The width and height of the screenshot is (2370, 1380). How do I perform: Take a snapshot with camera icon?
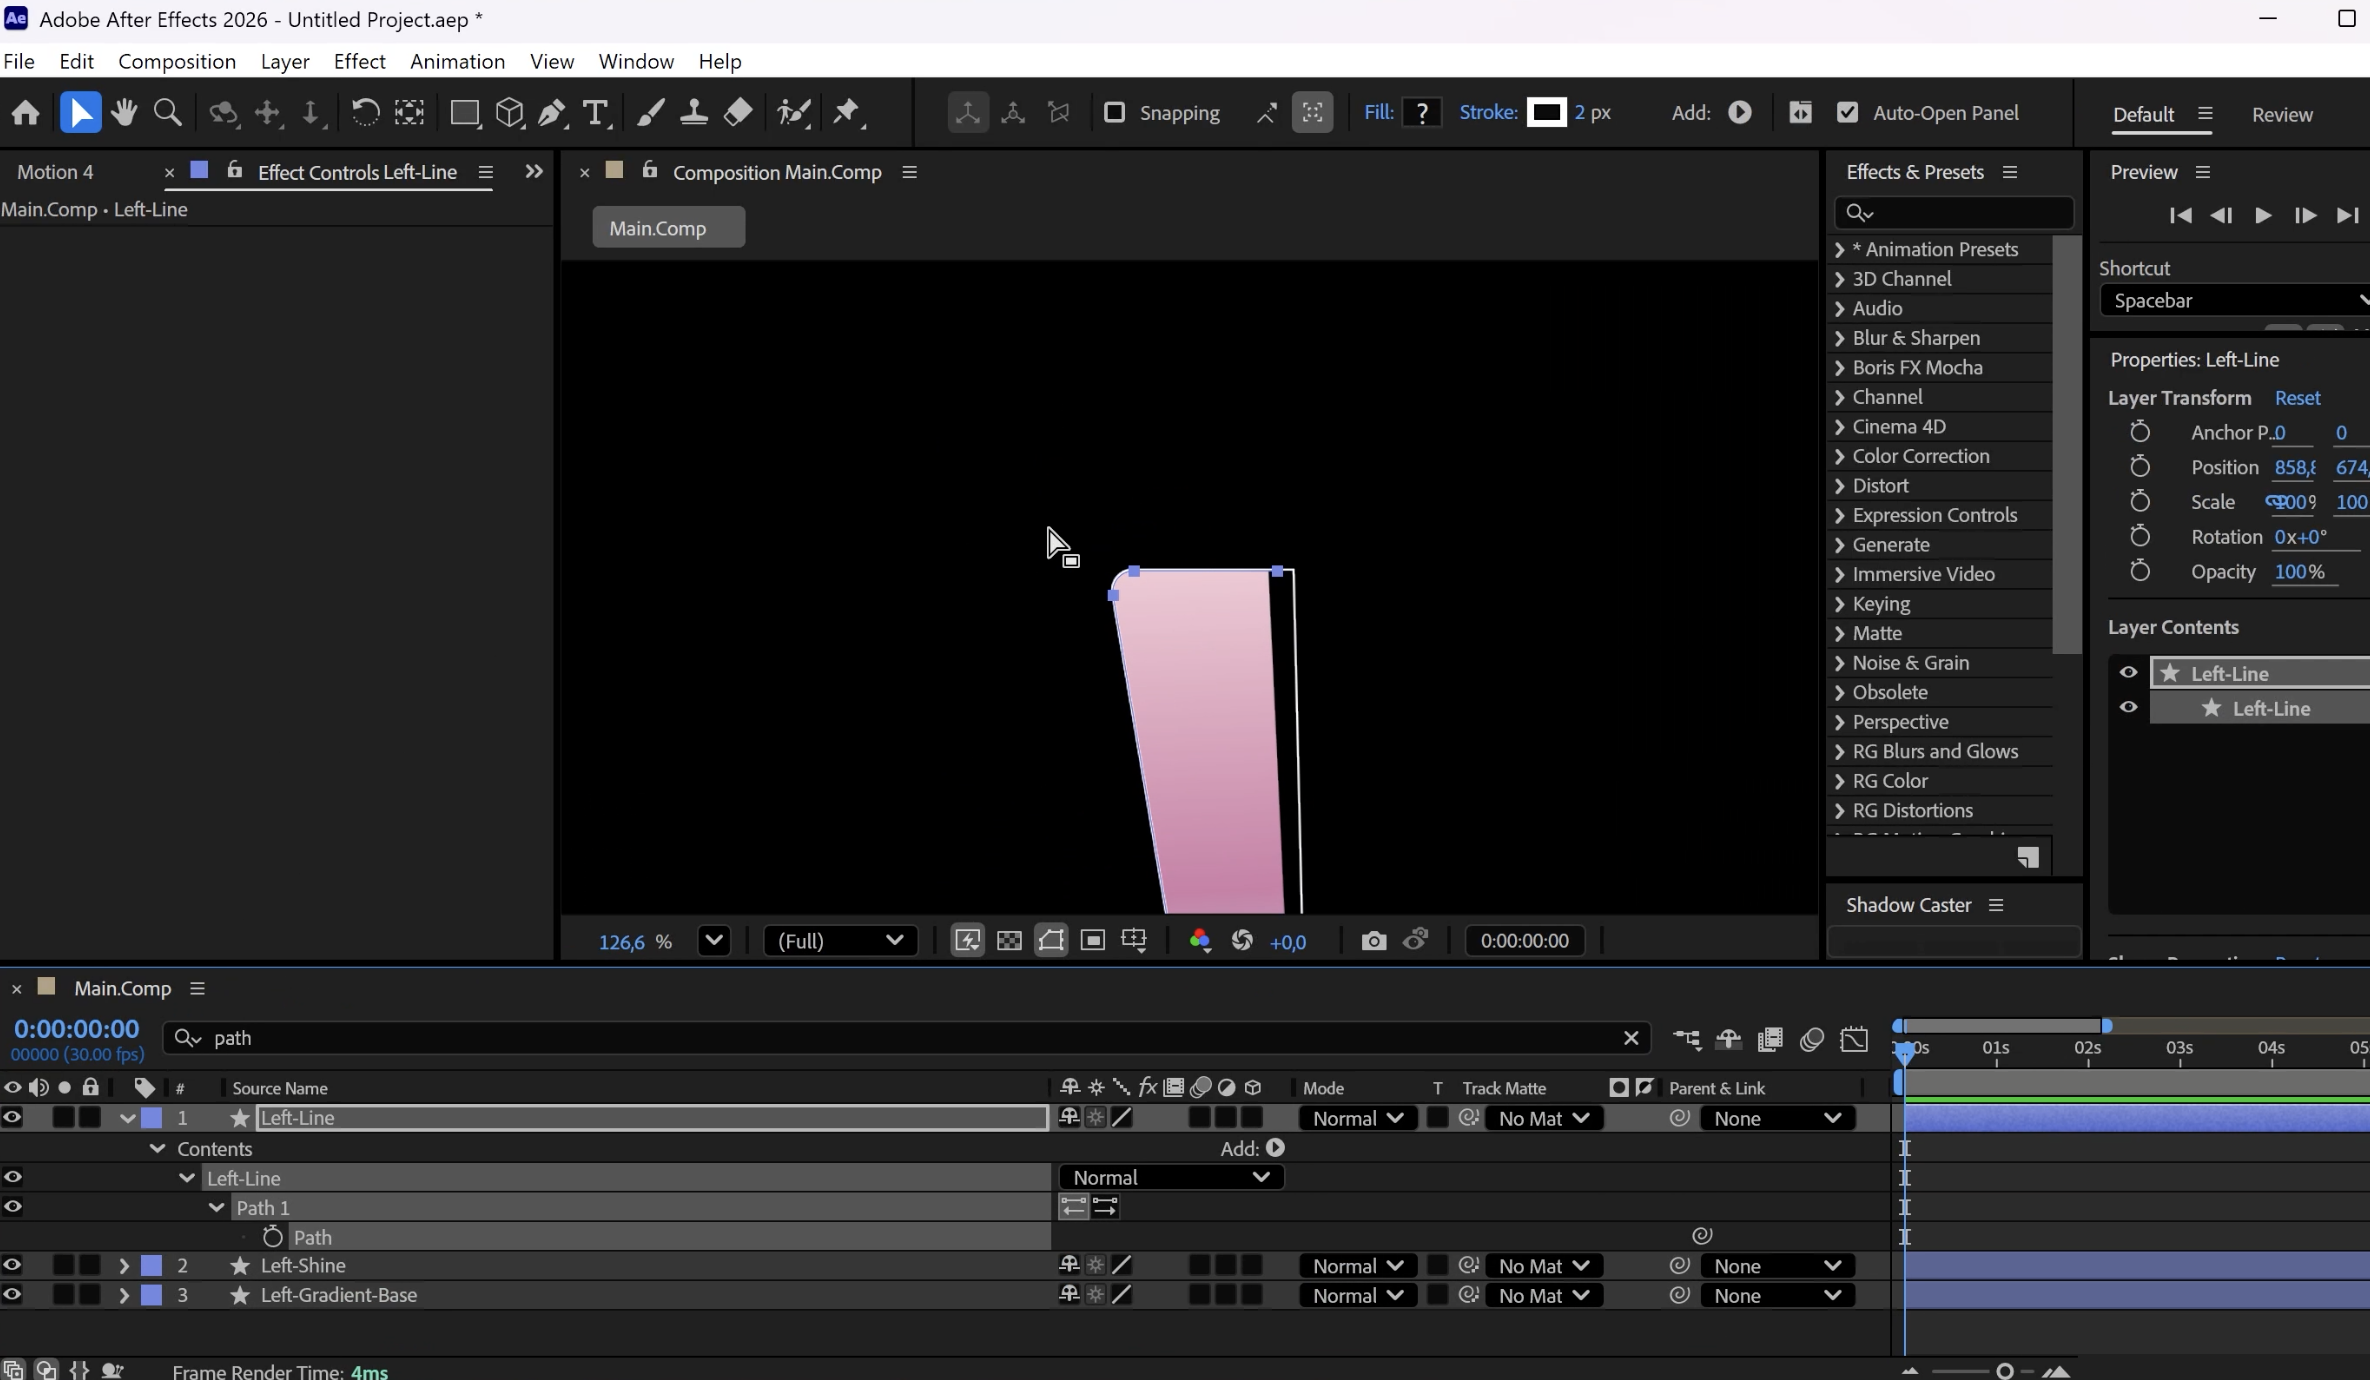[1373, 941]
